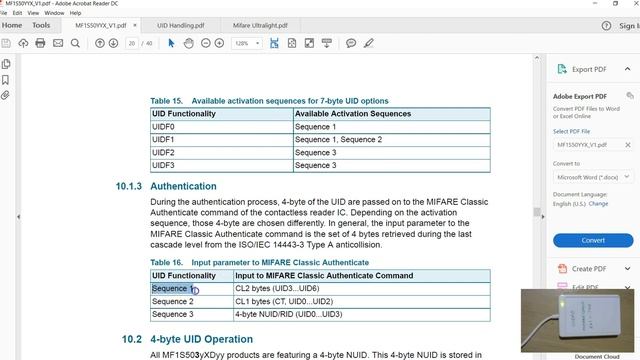Remove selected file MF1S50YYX_V1.pdf with X

(628, 145)
